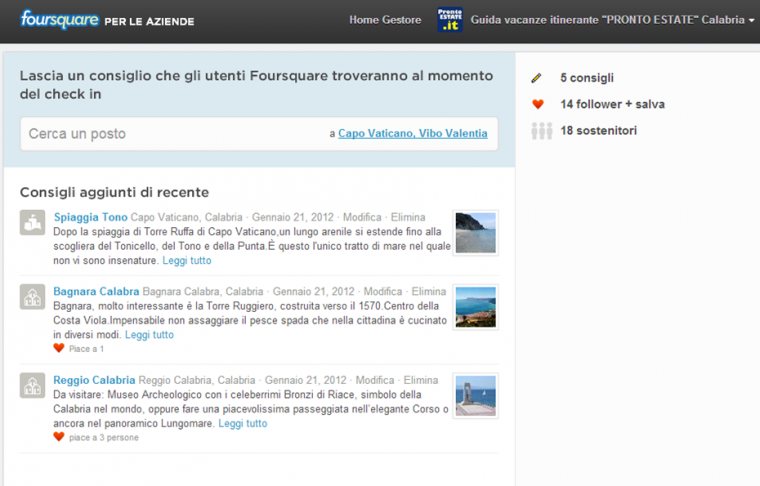Click the heart icon beside 14 follower

click(x=538, y=104)
